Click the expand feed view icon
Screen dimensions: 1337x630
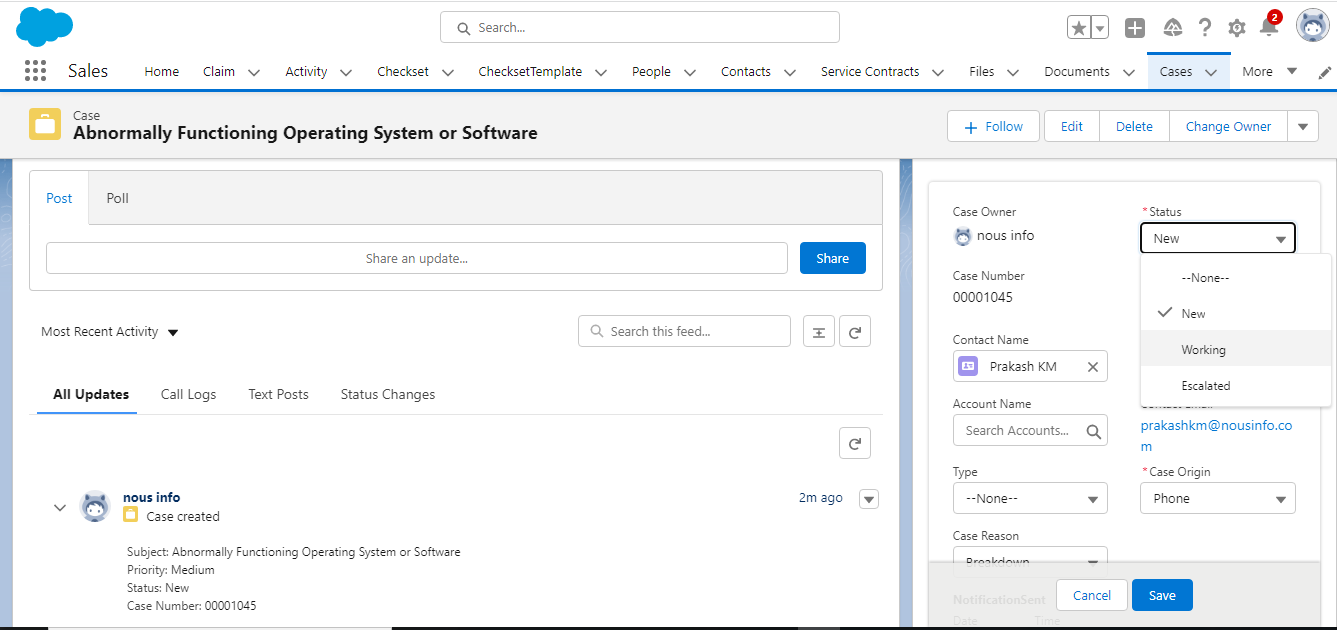[x=819, y=332]
